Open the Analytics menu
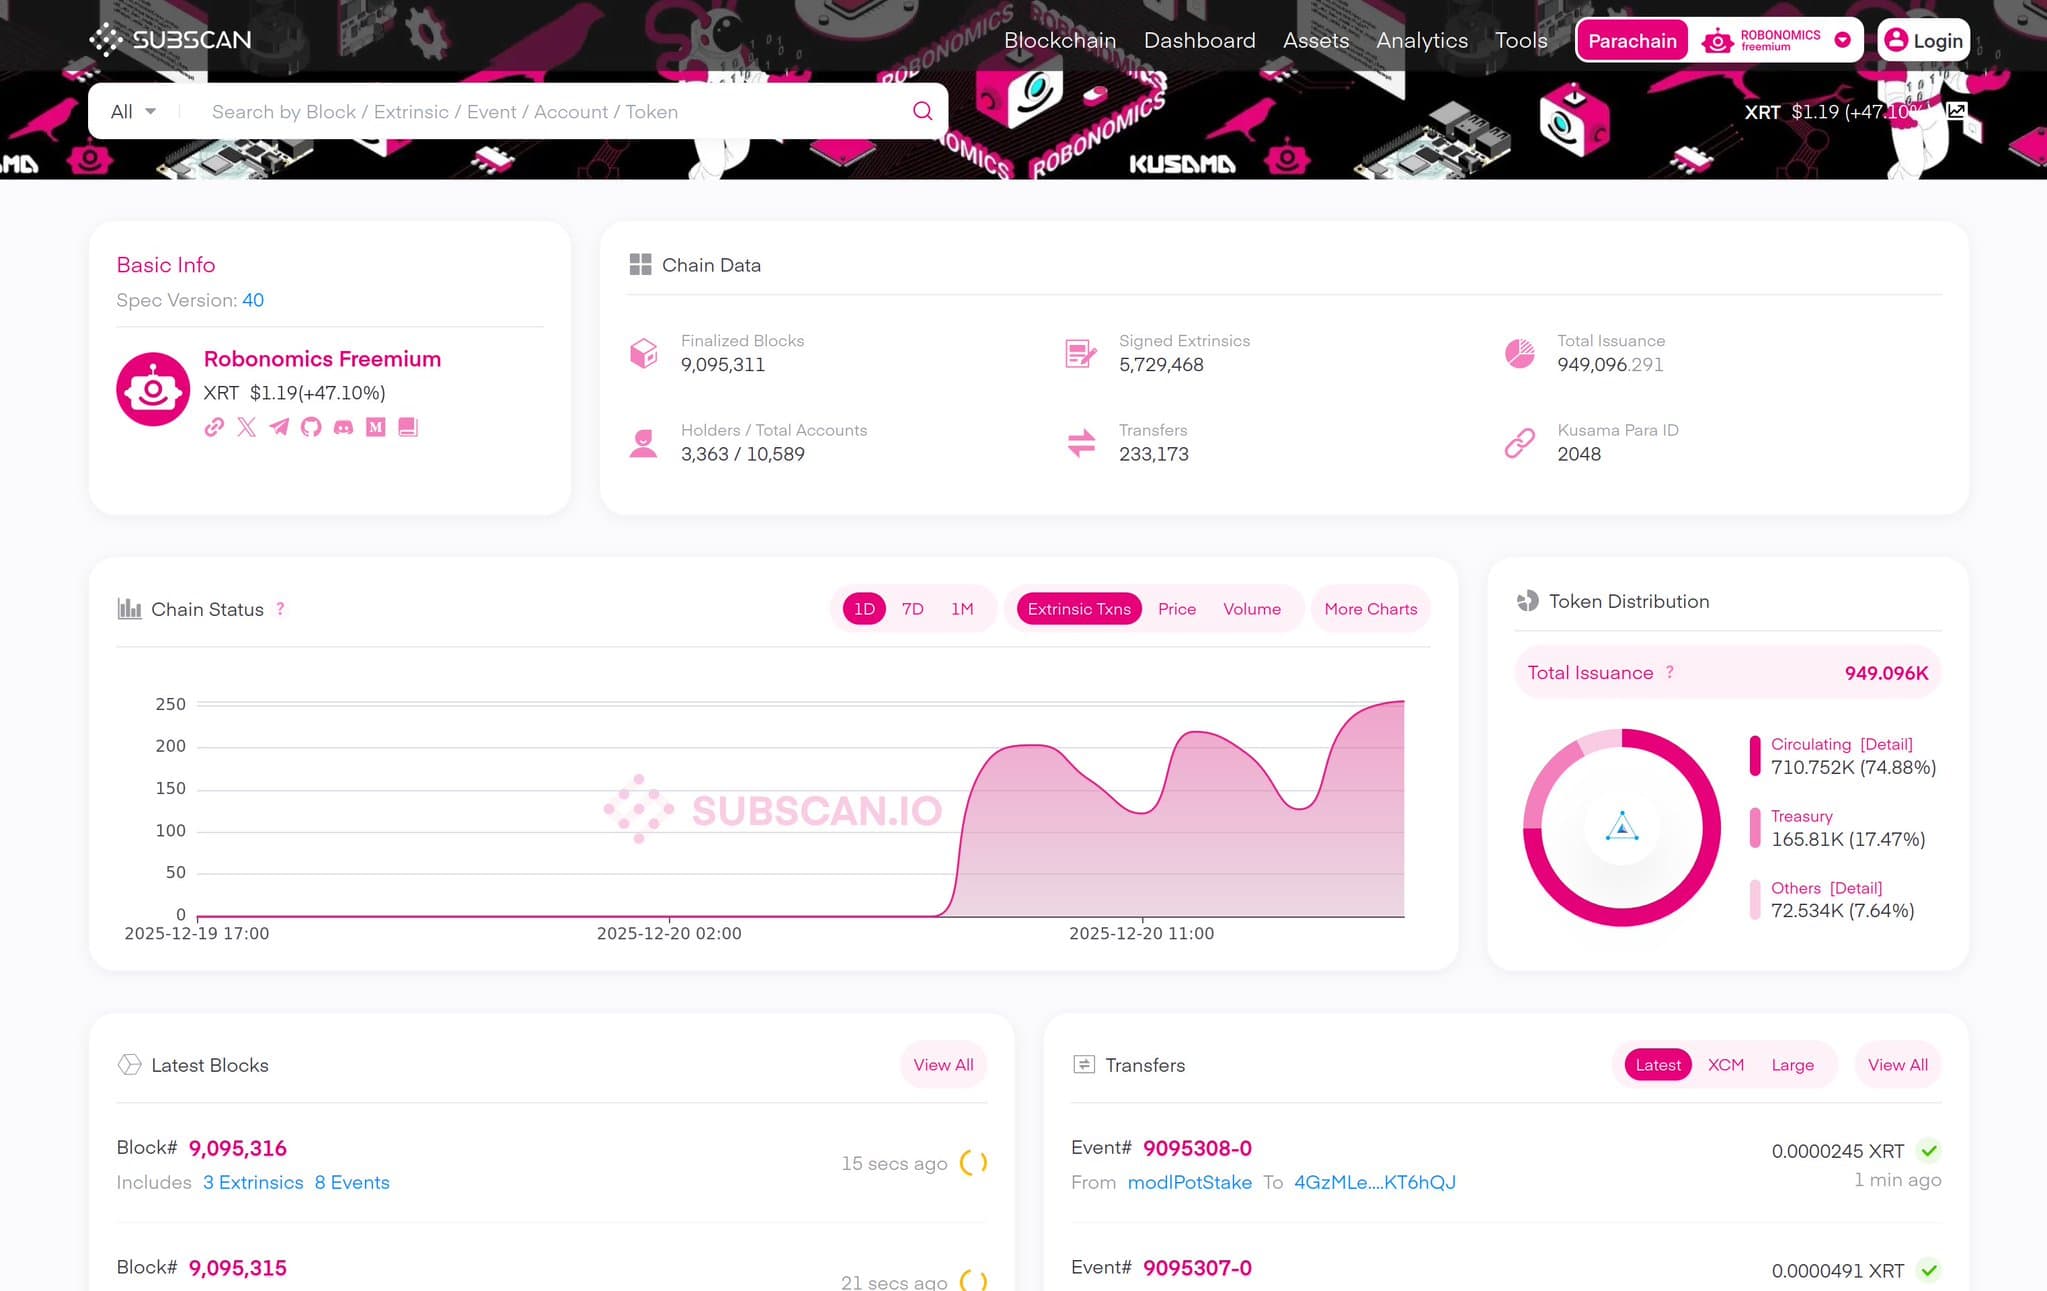Screen dimensions: 2047x1291 [x=1421, y=40]
